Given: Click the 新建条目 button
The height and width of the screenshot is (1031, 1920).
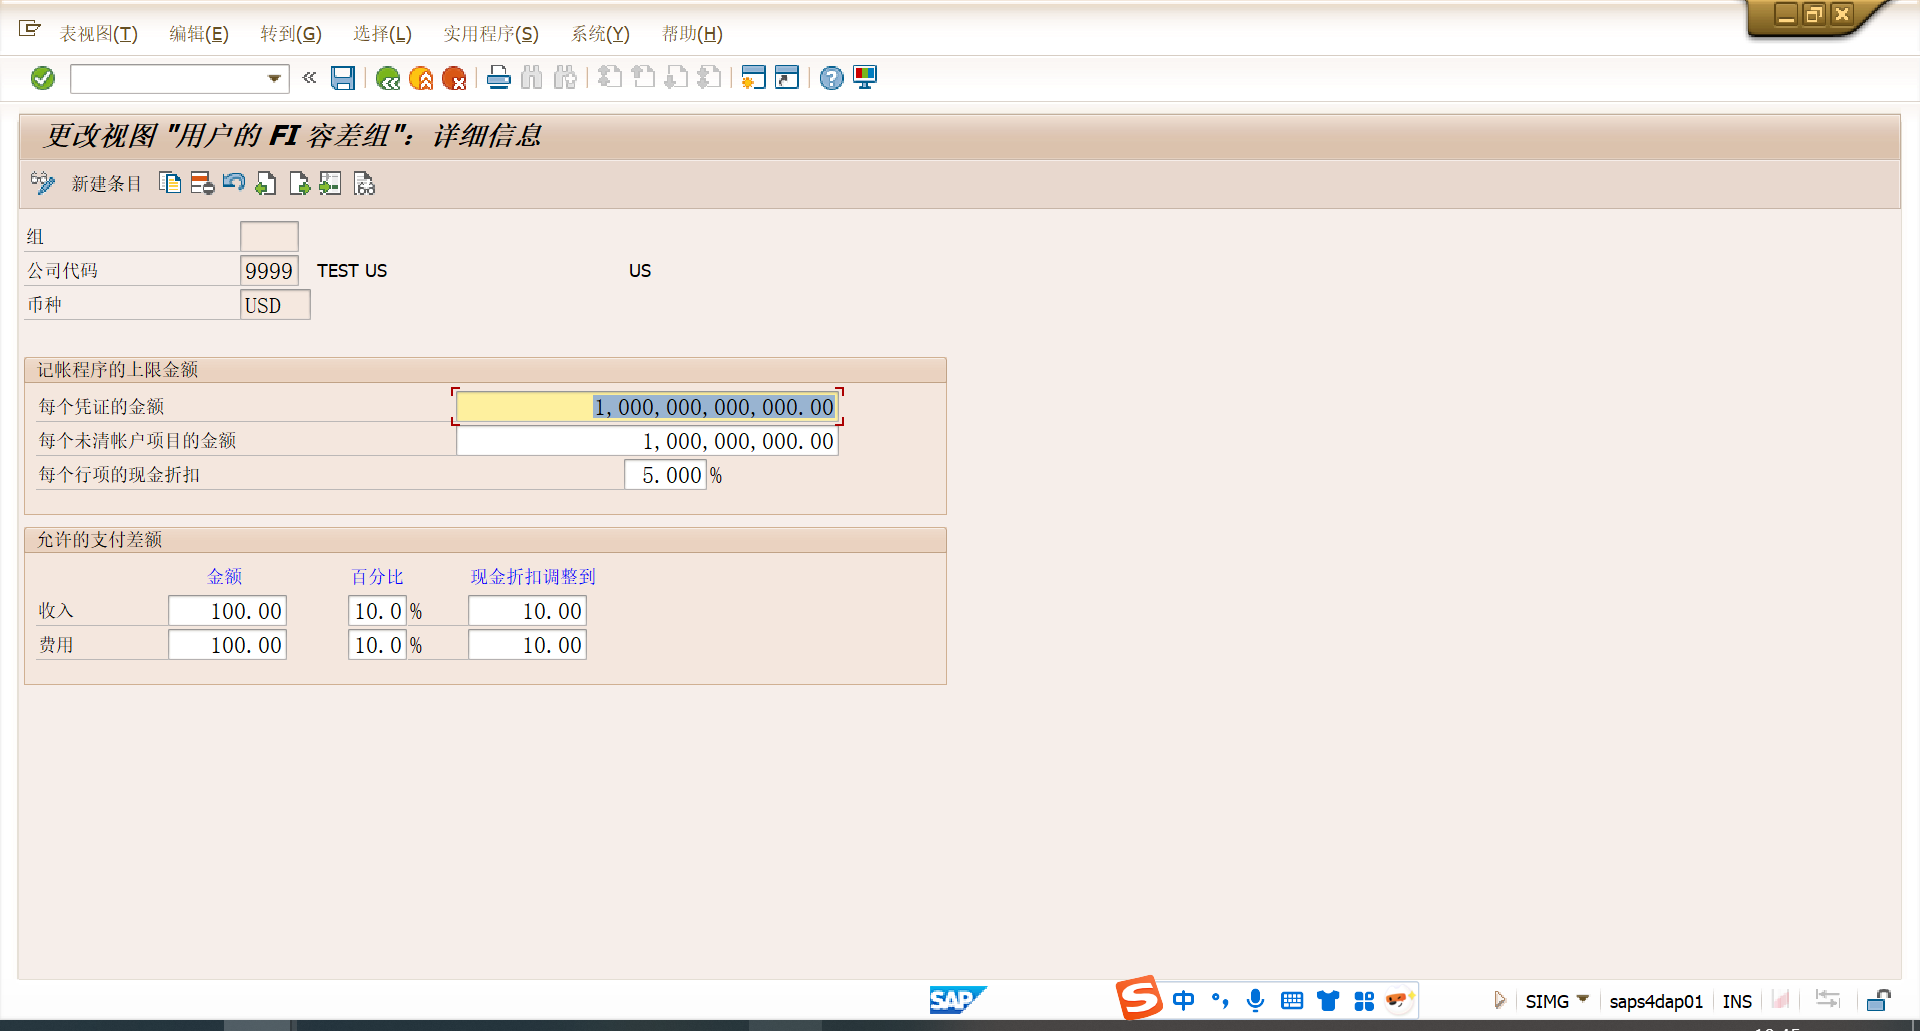Looking at the screenshot, I should tap(106, 184).
